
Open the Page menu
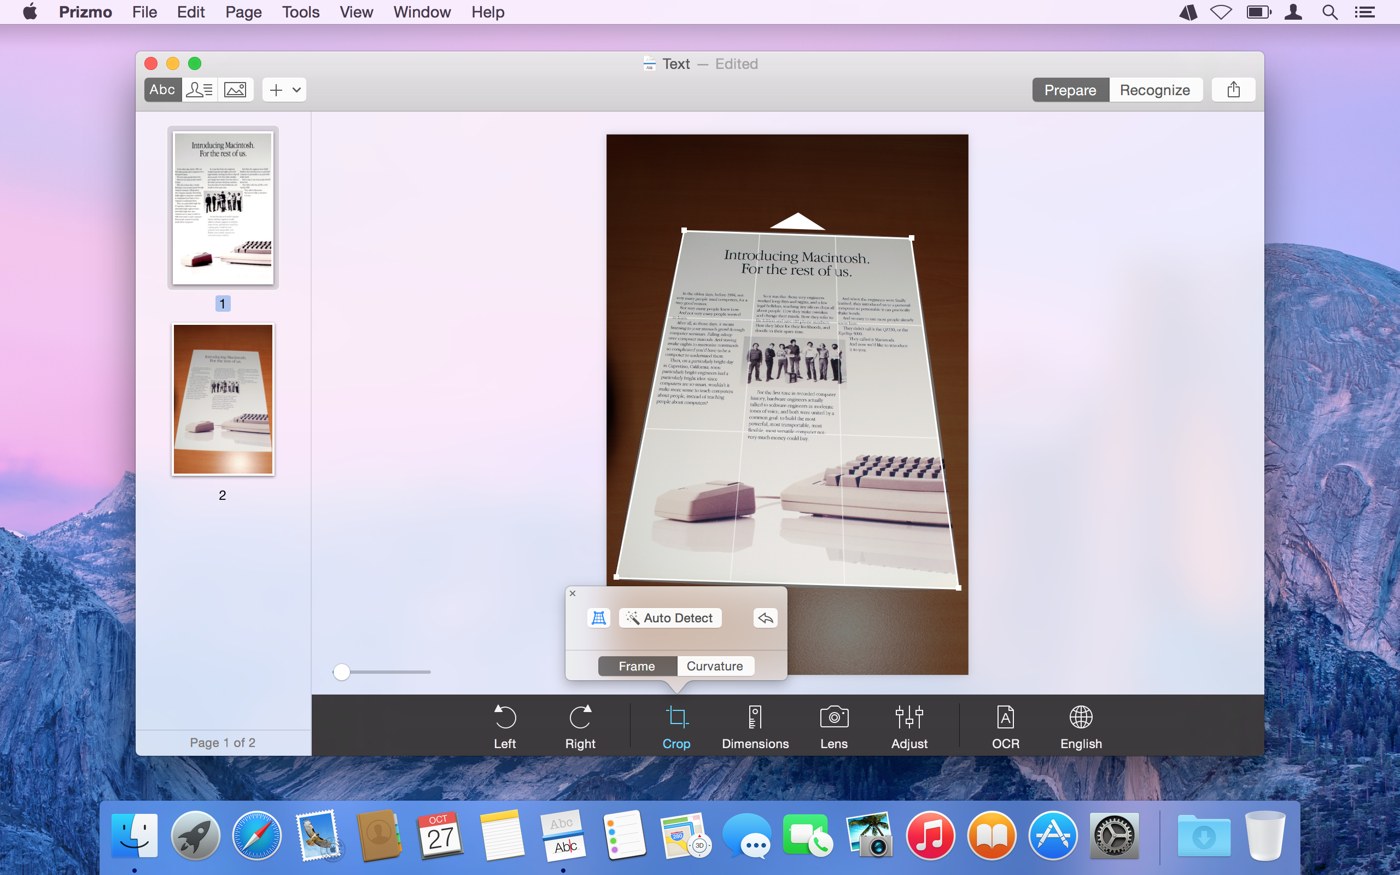pyautogui.click(x=244, y=12)
